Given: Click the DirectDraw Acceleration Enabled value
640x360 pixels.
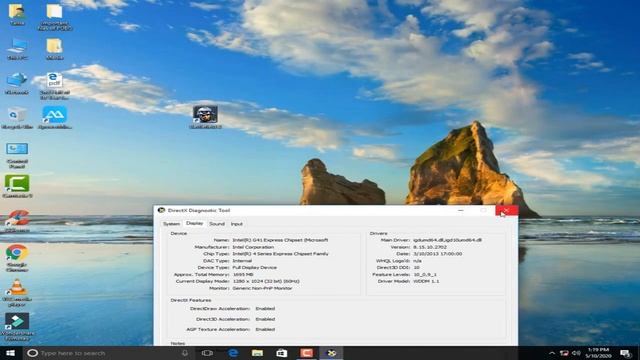Looking at the screenshot, I should 265,309.
